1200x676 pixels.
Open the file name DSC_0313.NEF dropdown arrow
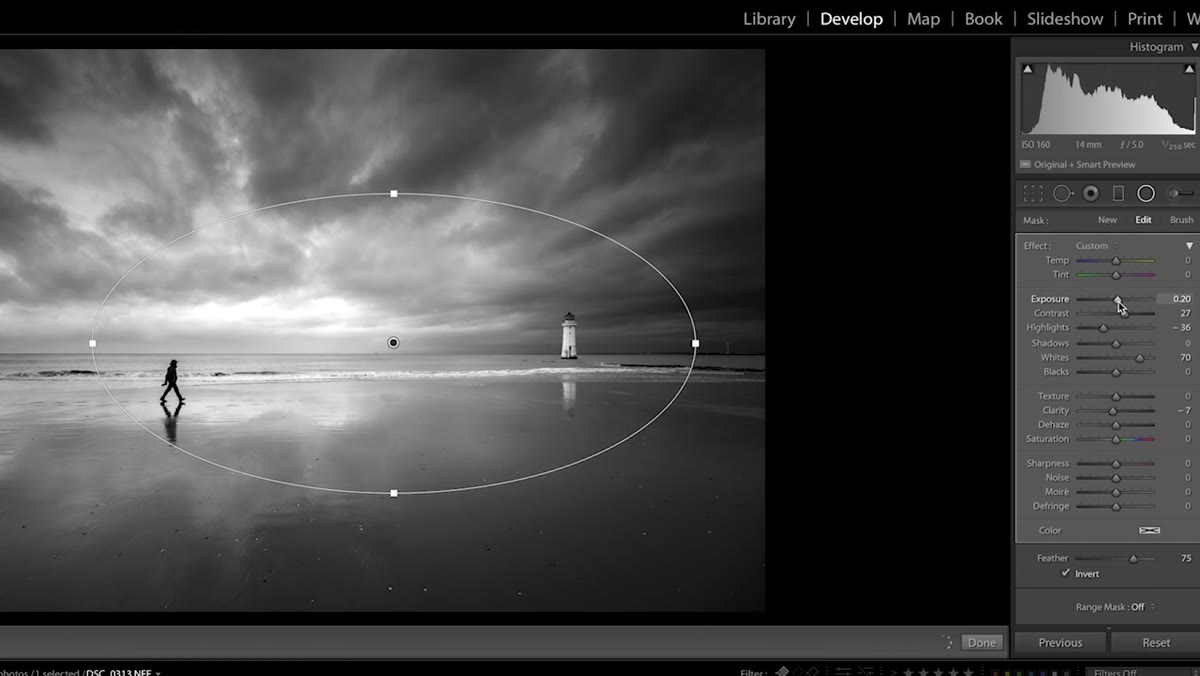(x=158, y=673)
